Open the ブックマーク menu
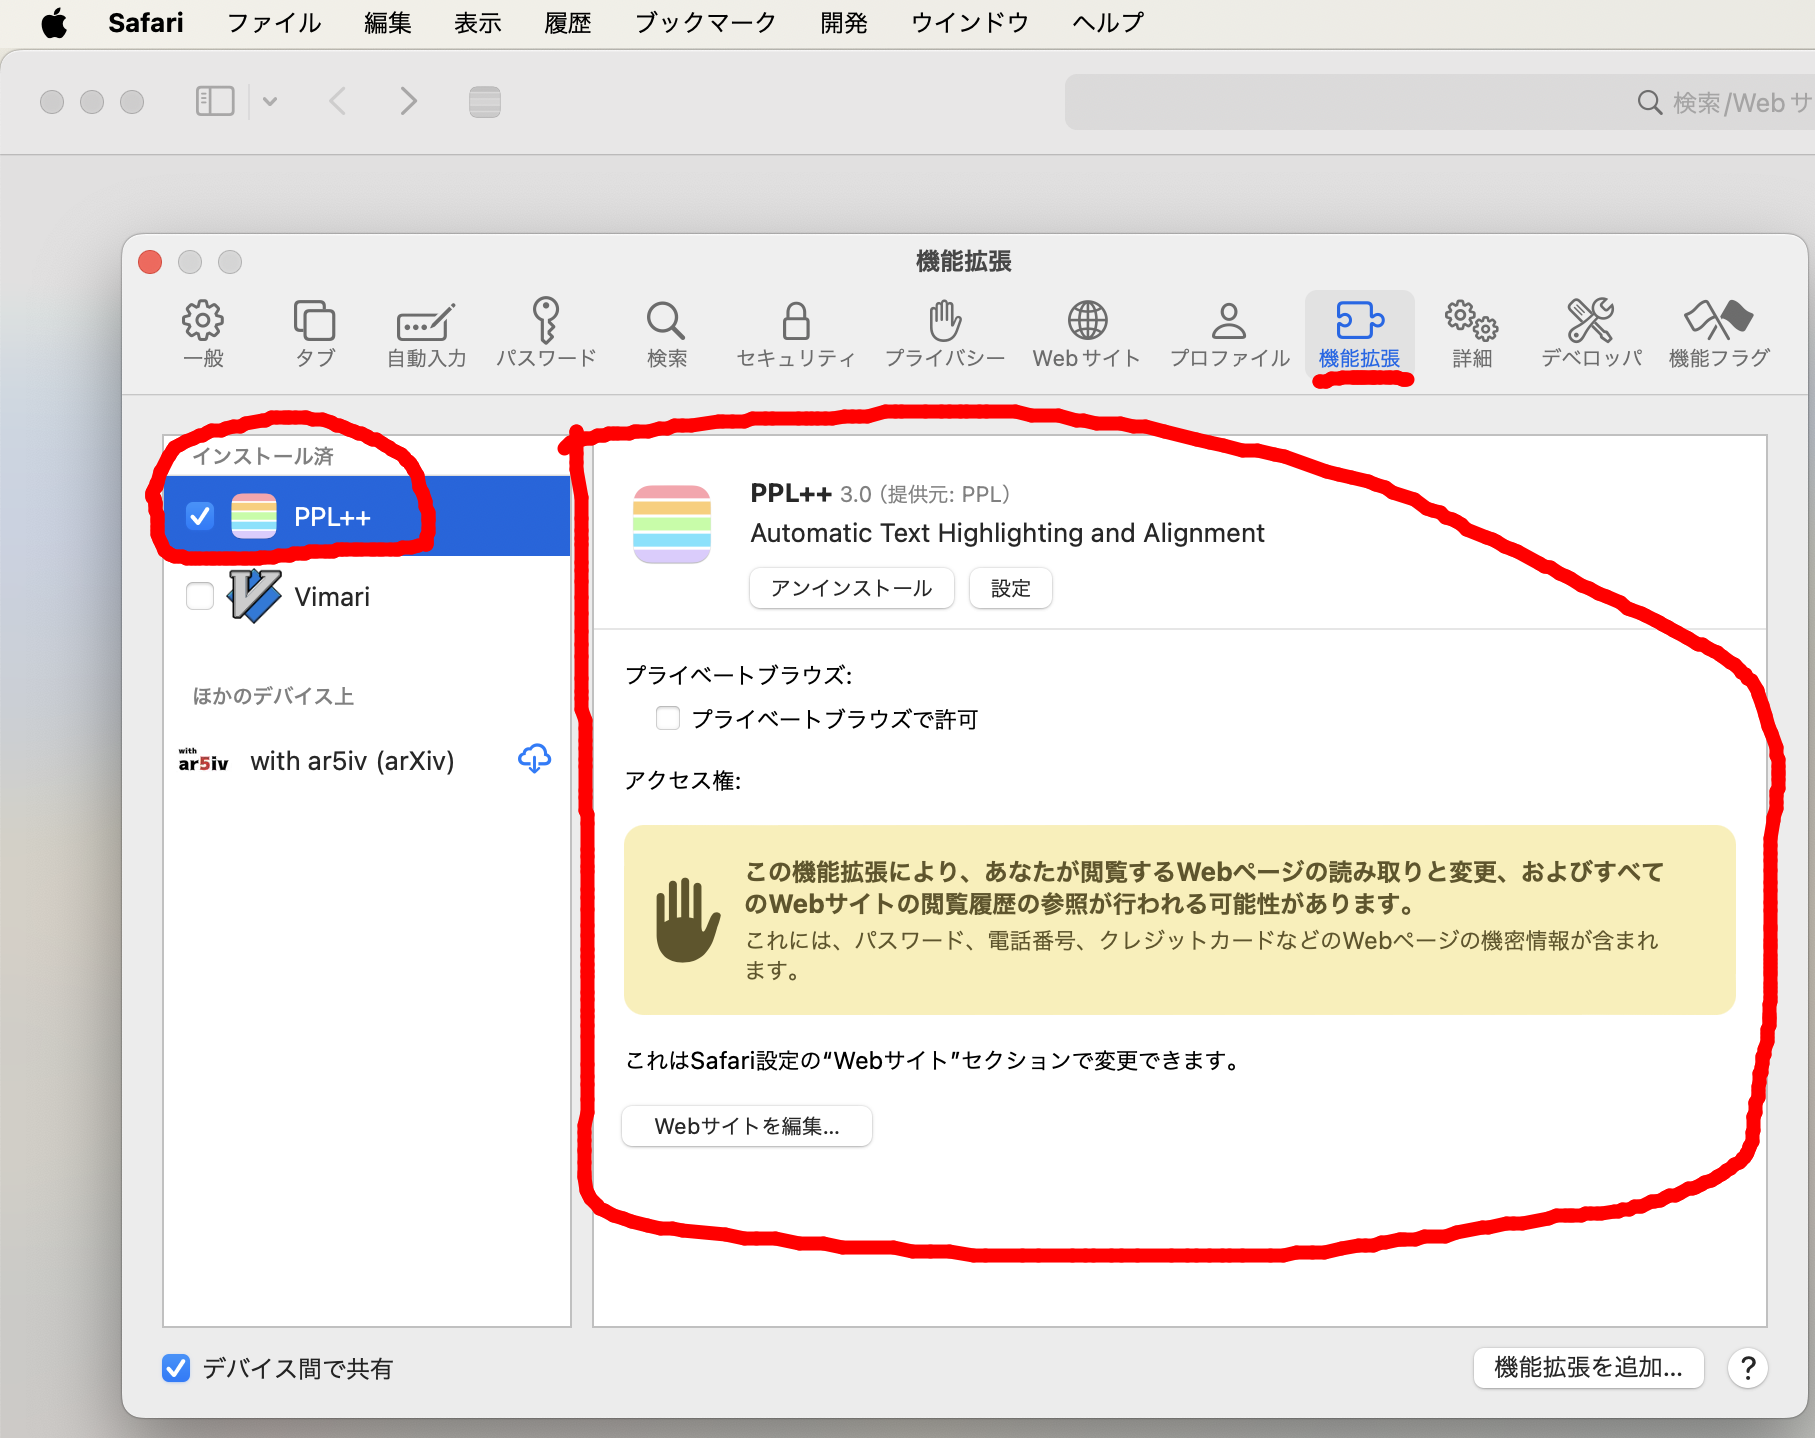1815x1438 pixels. pos(706,22)
